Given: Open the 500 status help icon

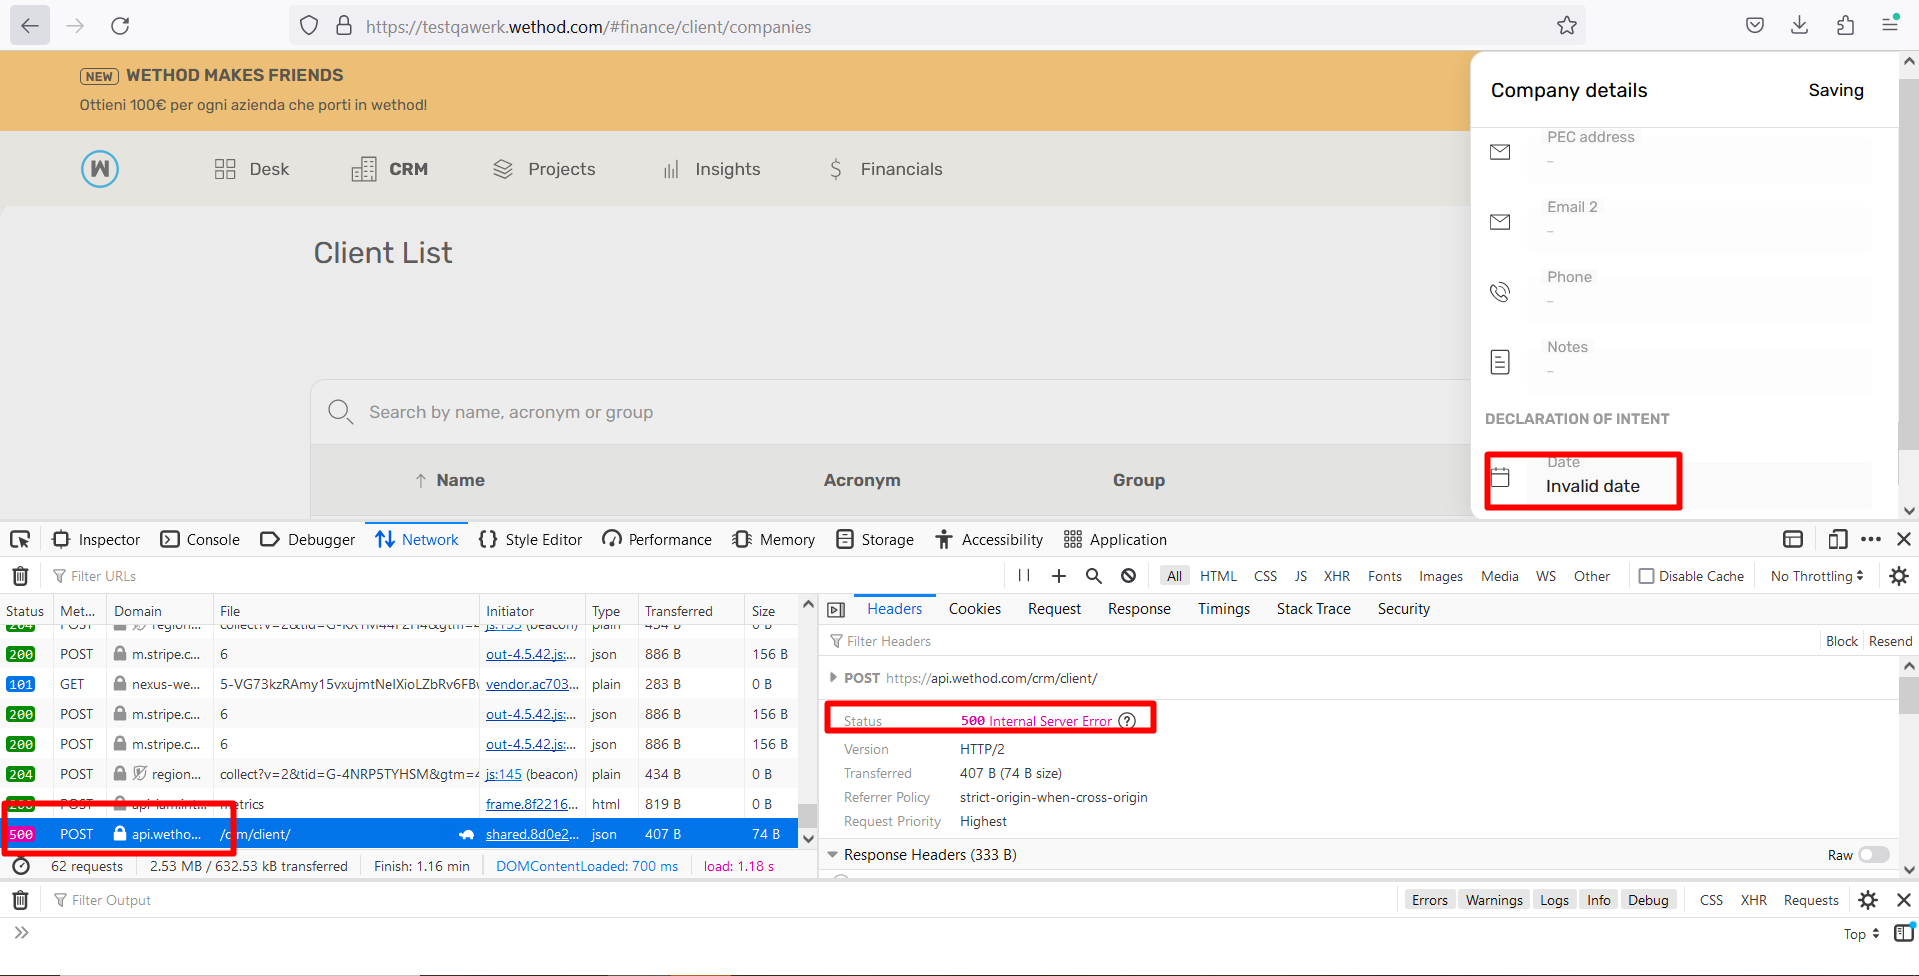Looking at the screenshot, I should [1127, 721].
